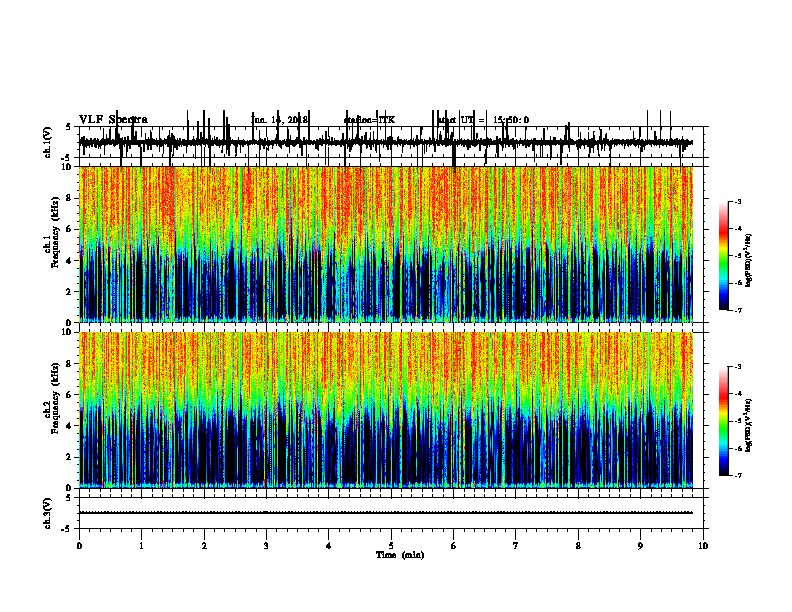This screenshot has height=612, width=792.
Task: Click time axis tick label "2"
Action: point(204,546)
